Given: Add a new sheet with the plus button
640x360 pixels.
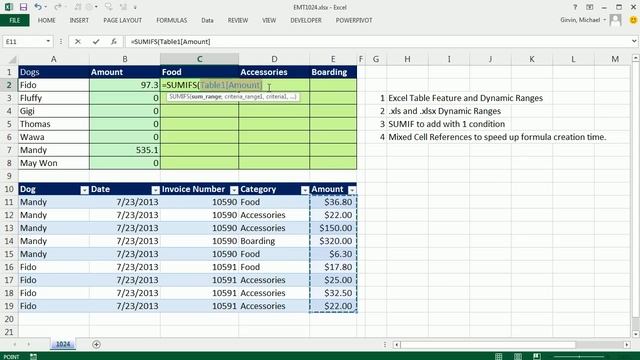Looking at the screenshot, I should [x=96, y=344].
